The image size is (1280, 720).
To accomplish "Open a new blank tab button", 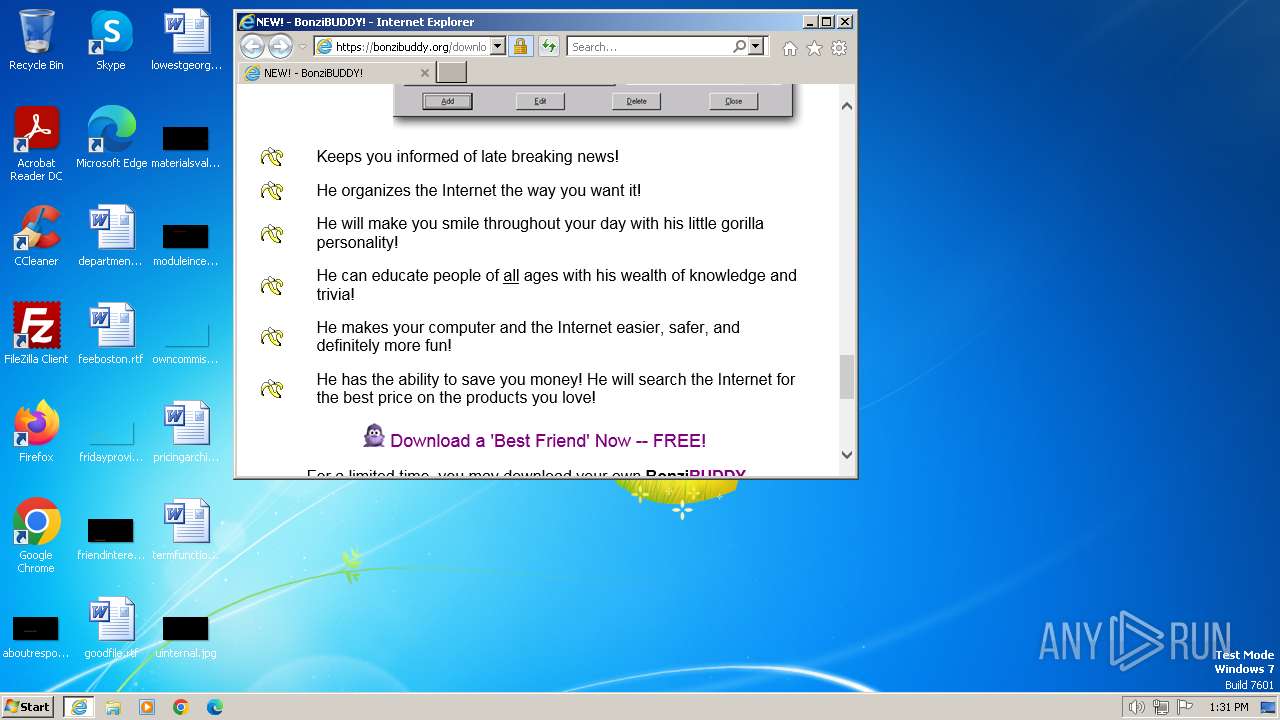I will 452,72.
